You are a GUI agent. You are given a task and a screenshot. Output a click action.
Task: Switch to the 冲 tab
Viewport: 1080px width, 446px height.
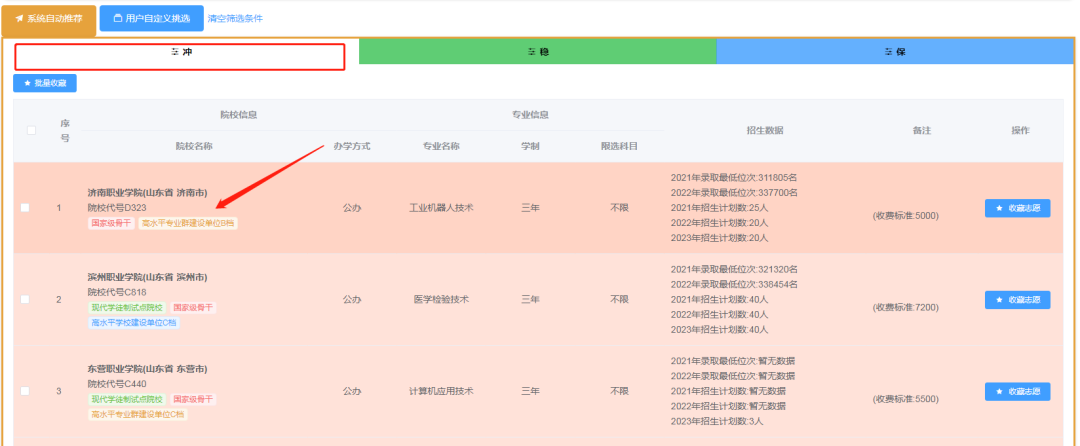click(x=181, y=51)
